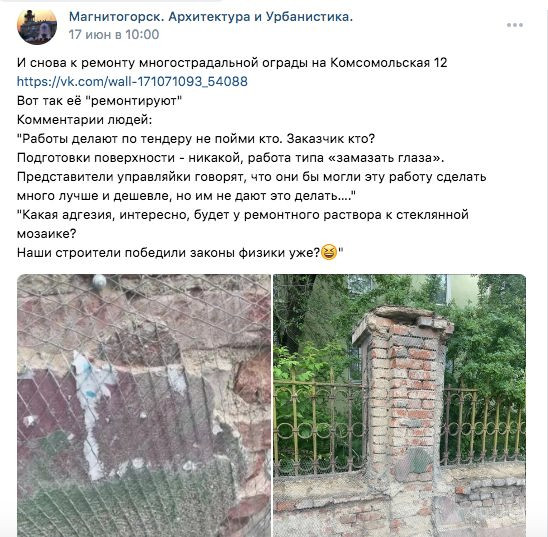This screenshot has width=548, height=537.
Task: Click the brick pillar in the right photo
Action: point(402,412)
